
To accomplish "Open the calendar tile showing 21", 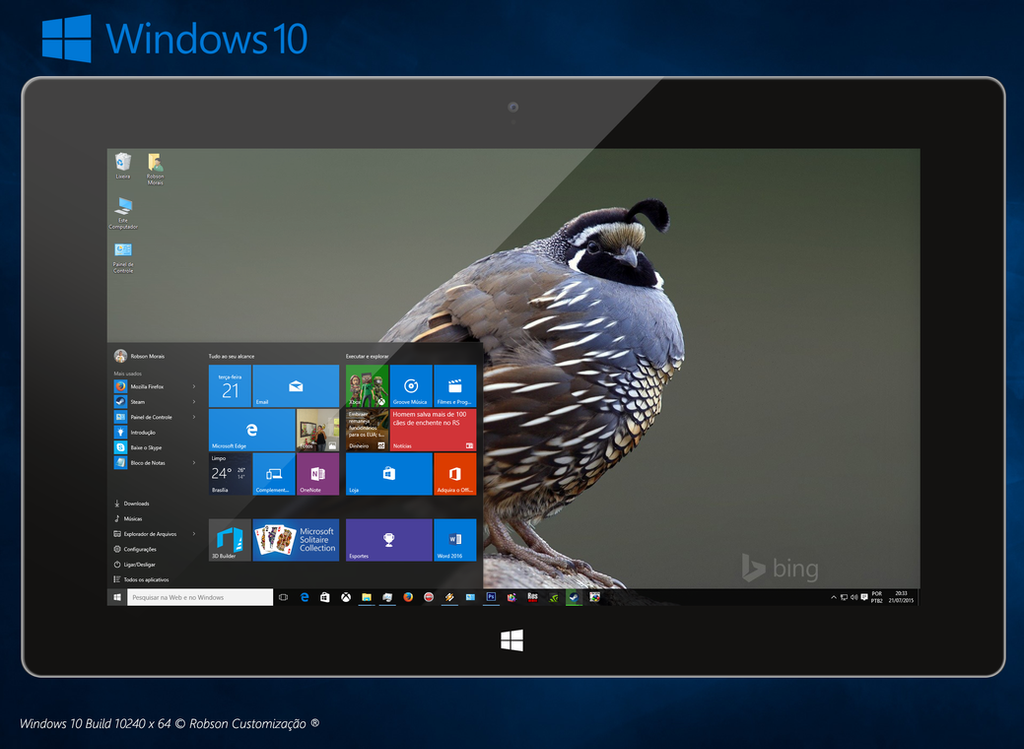I will click(230, 386).
